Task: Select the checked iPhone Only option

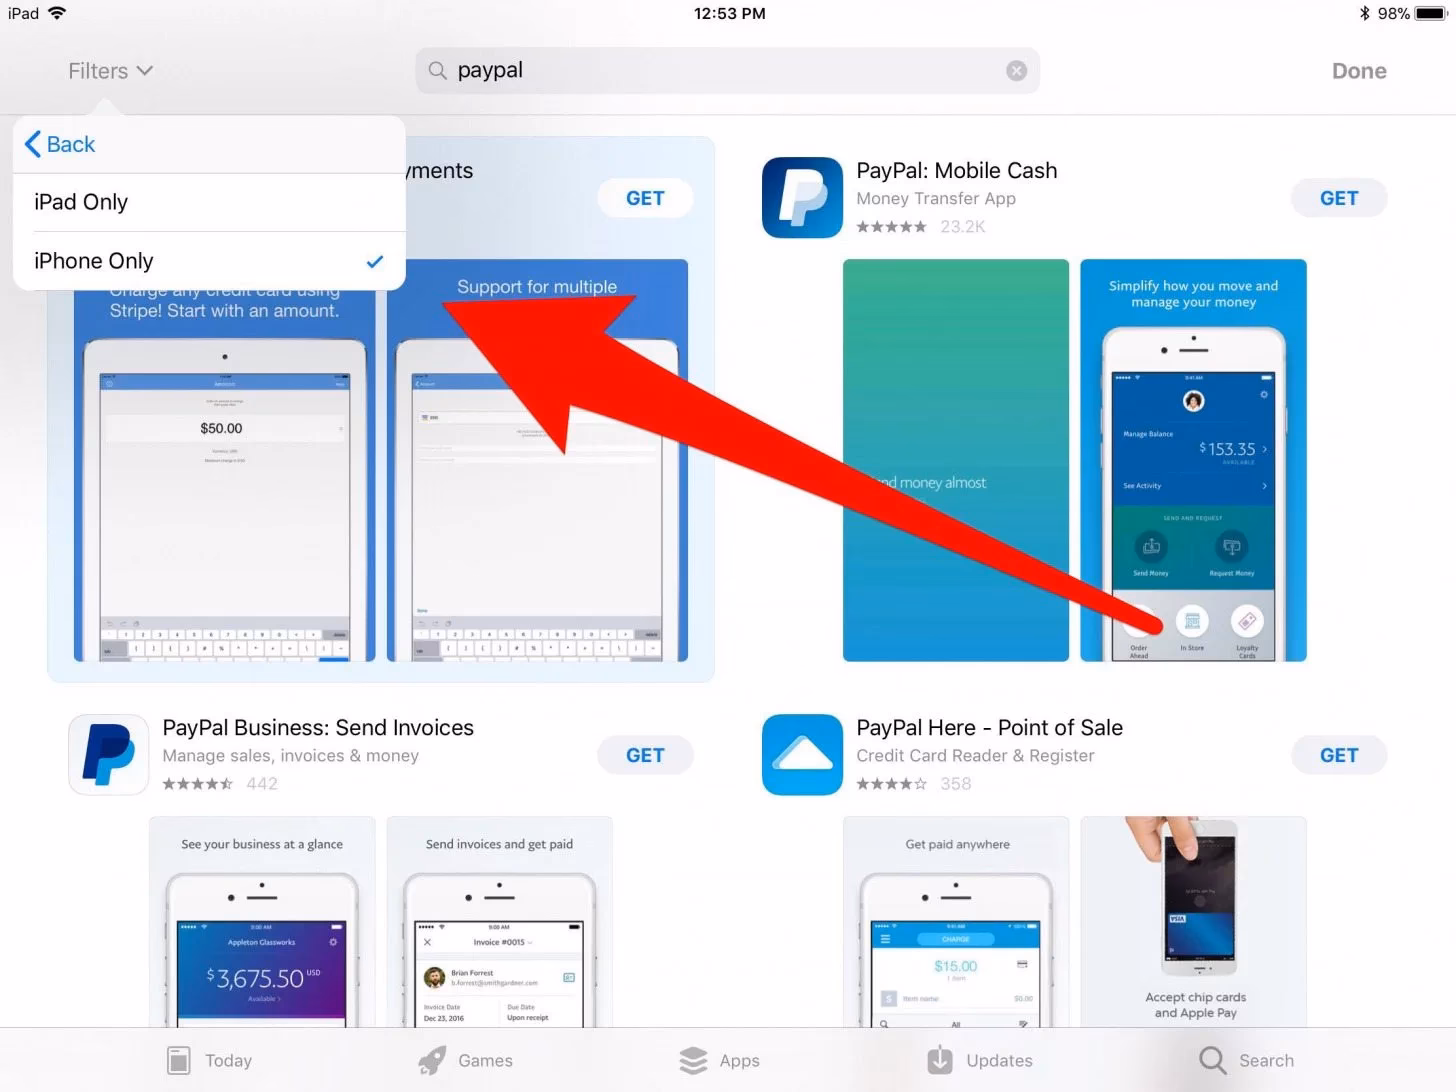Action: click(x=209, y=261)
